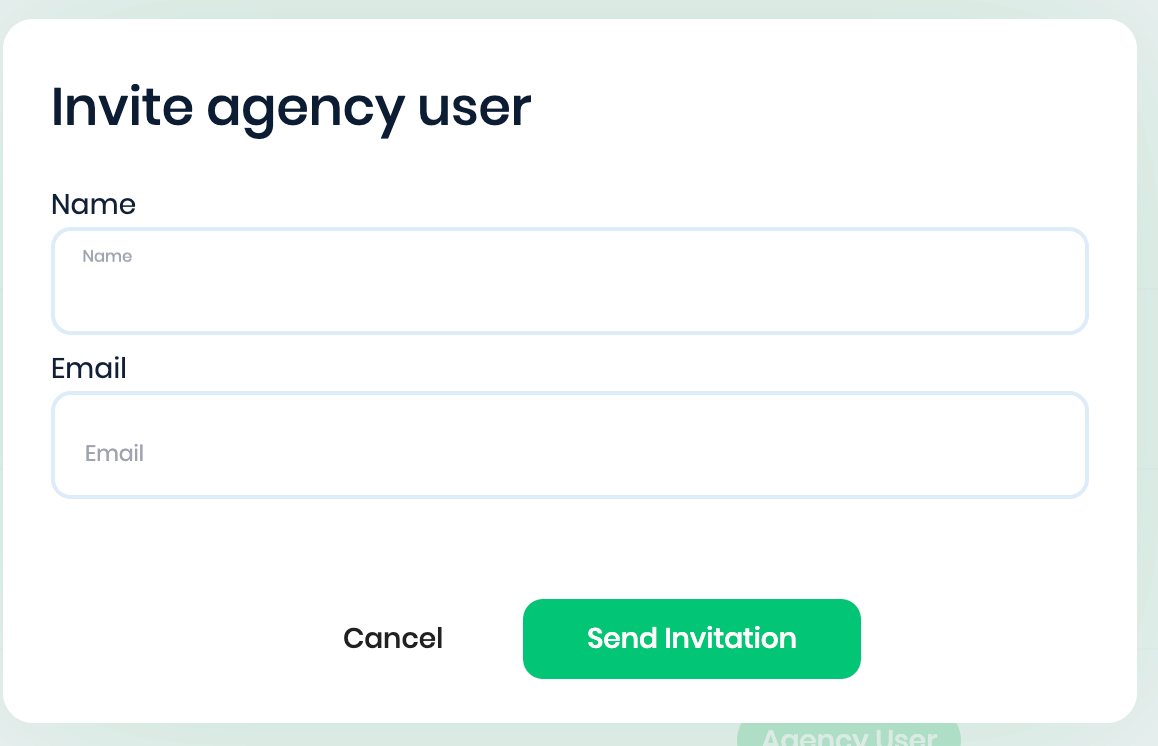Click the word 'user' in the dialog title

coord(473,107)
